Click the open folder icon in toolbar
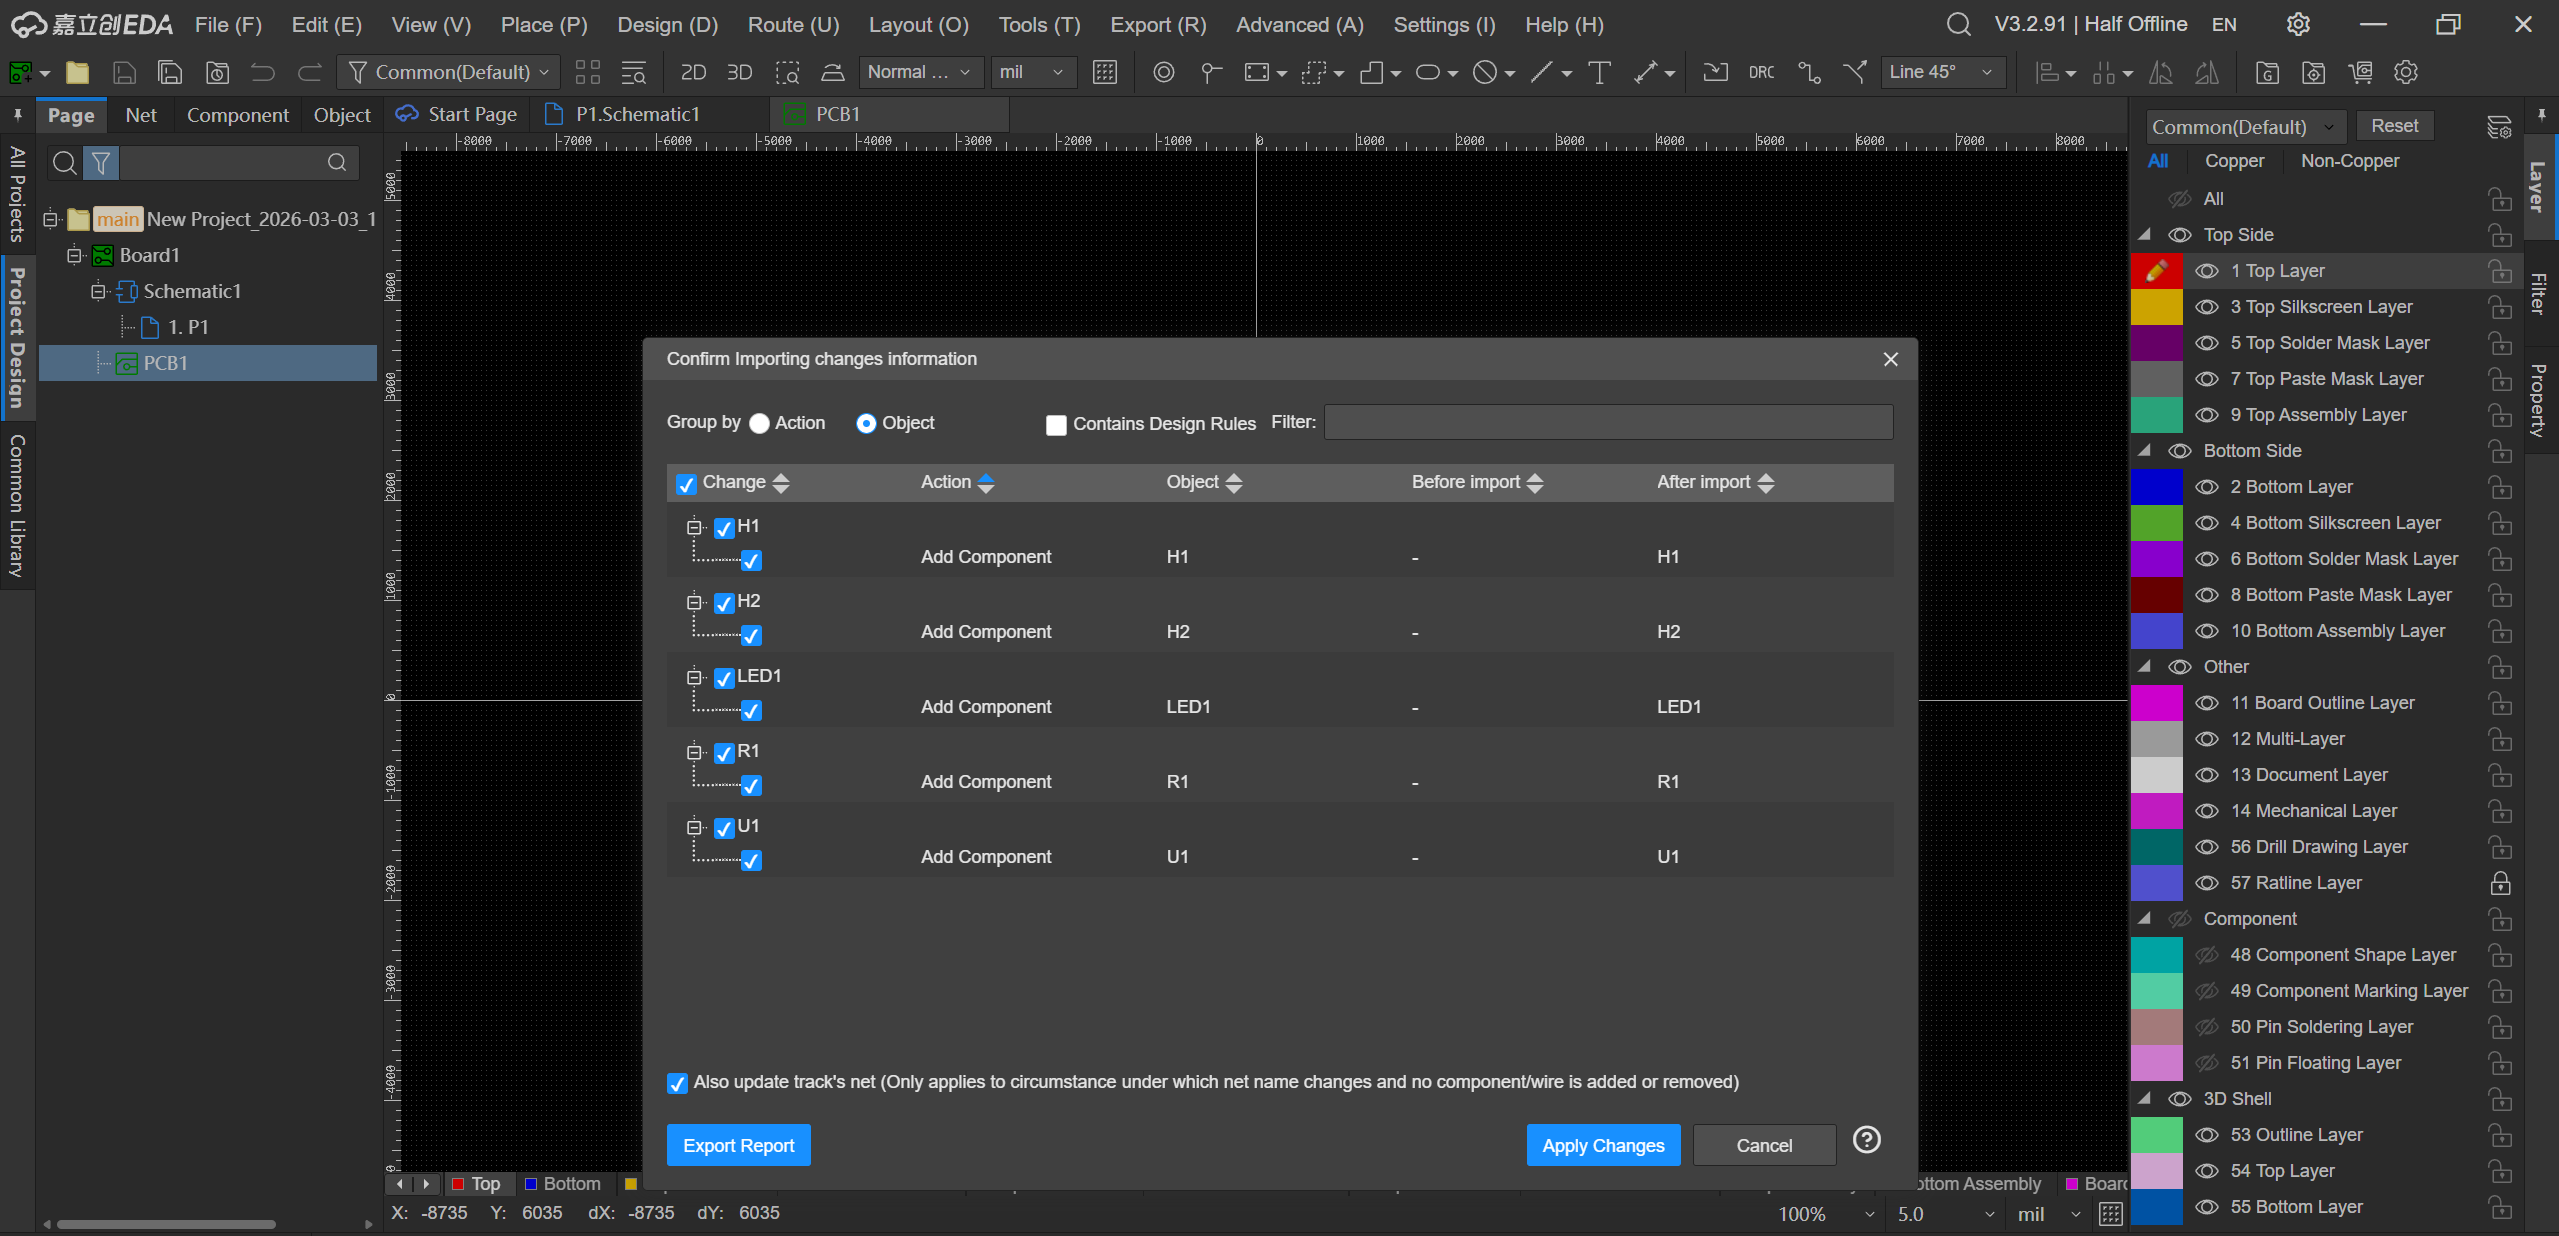 77,72
